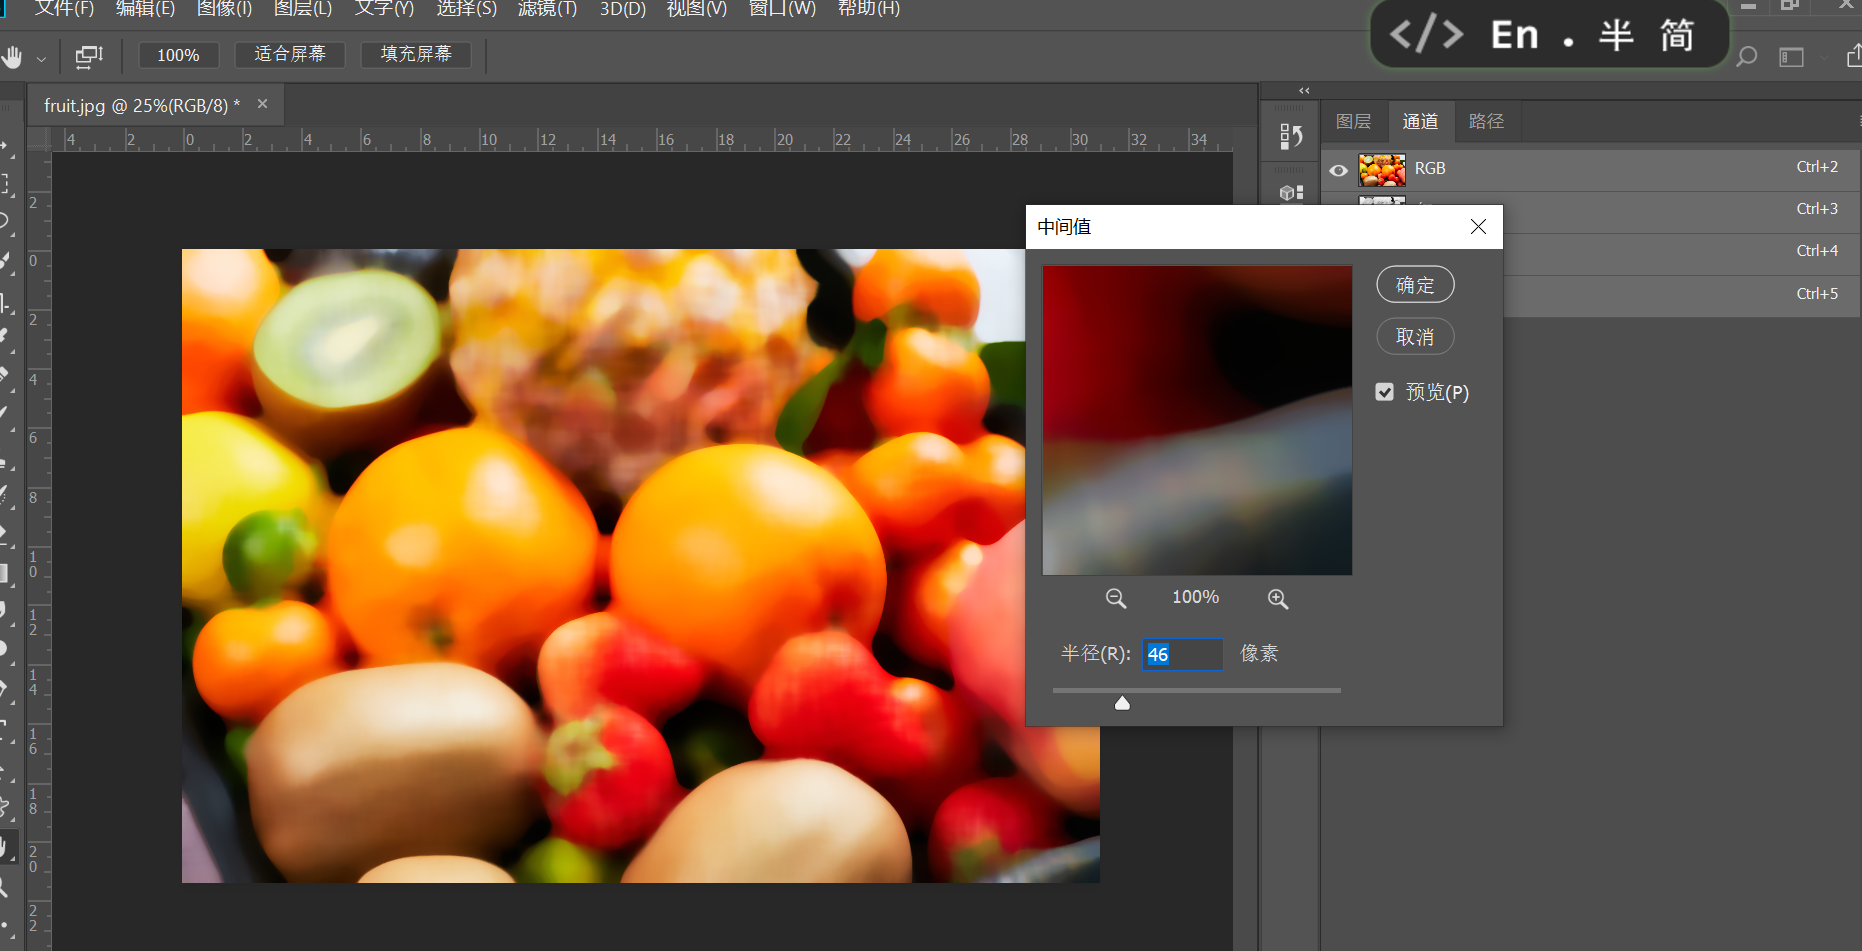The image size is (1862, 951).
Task: Open the 窗口(W) menu
Action: pos(782,9)
